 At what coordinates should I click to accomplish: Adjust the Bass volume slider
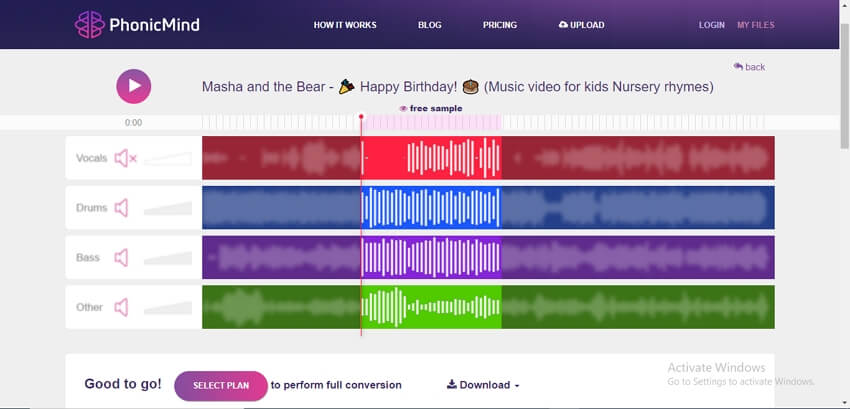click(x=168, y=258)
